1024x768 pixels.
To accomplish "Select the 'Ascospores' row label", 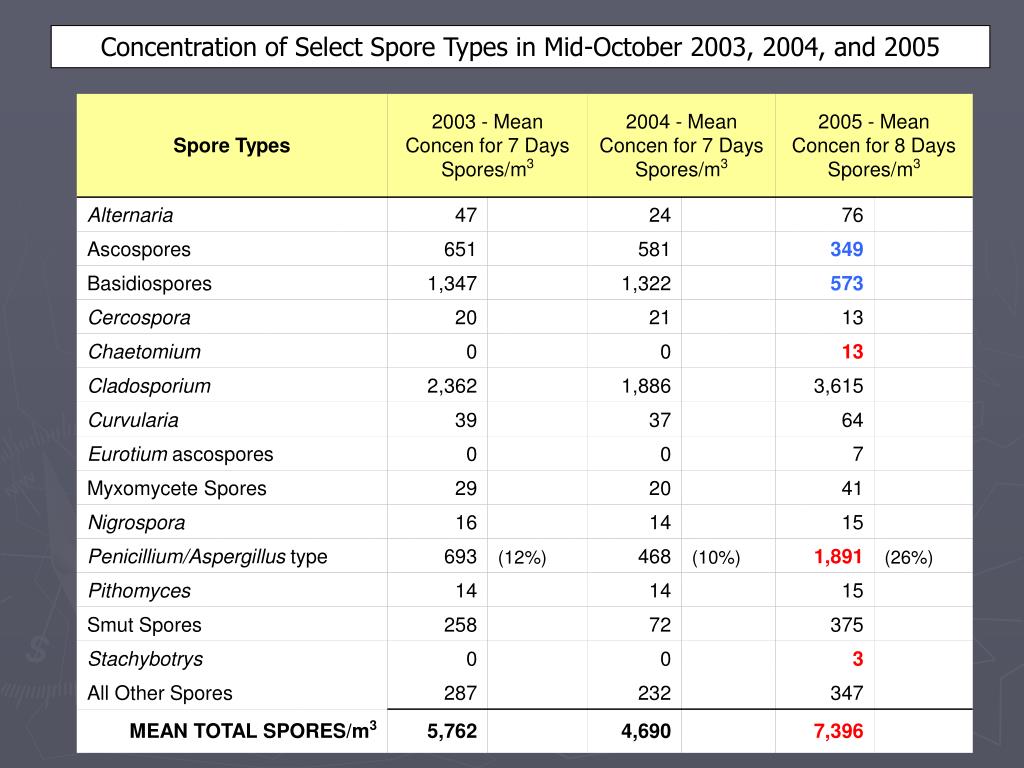I will [139, 249].
